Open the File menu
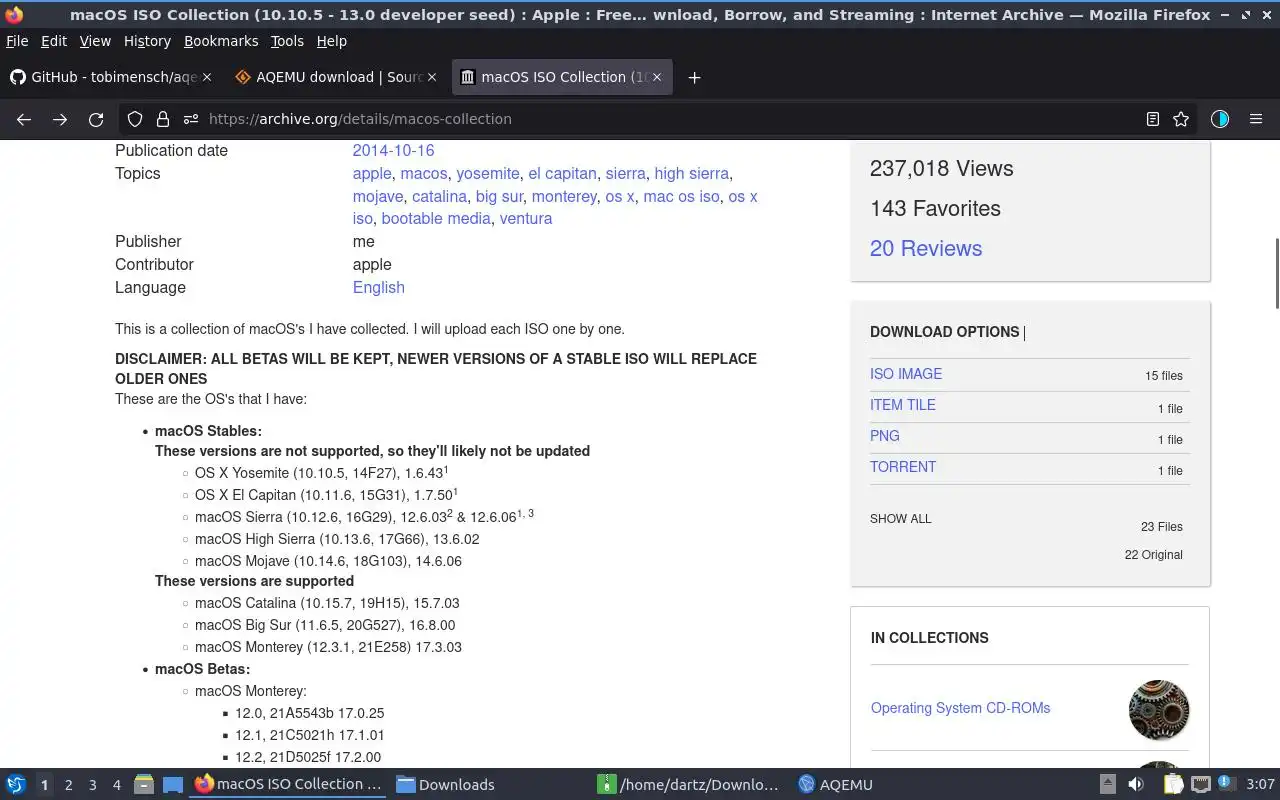The height and width of the screenshot is (800, 1280). (x=17, y=41)
